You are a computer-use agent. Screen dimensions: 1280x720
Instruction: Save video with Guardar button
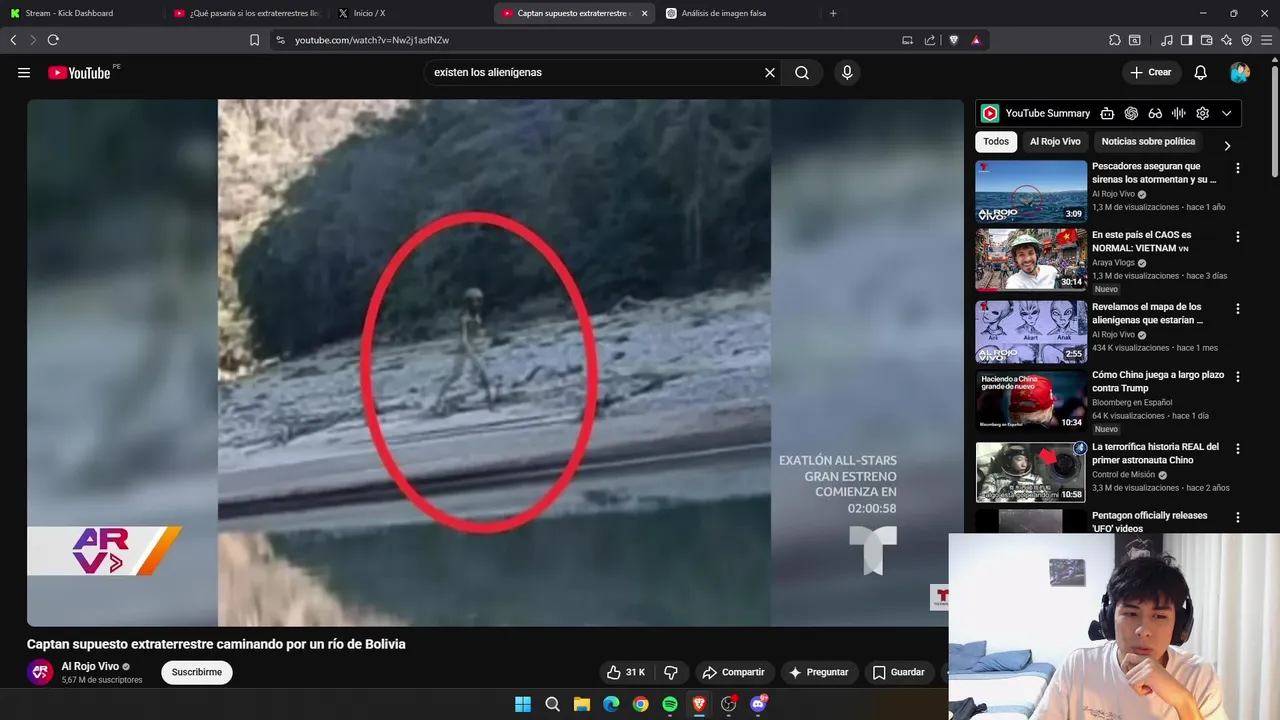click(x=898, y=672)
